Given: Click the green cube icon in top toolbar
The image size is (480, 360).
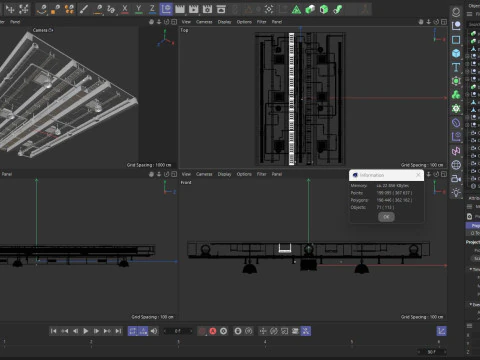Looking at the screenshot, I should pyautogui.click(x=324, y=9).
